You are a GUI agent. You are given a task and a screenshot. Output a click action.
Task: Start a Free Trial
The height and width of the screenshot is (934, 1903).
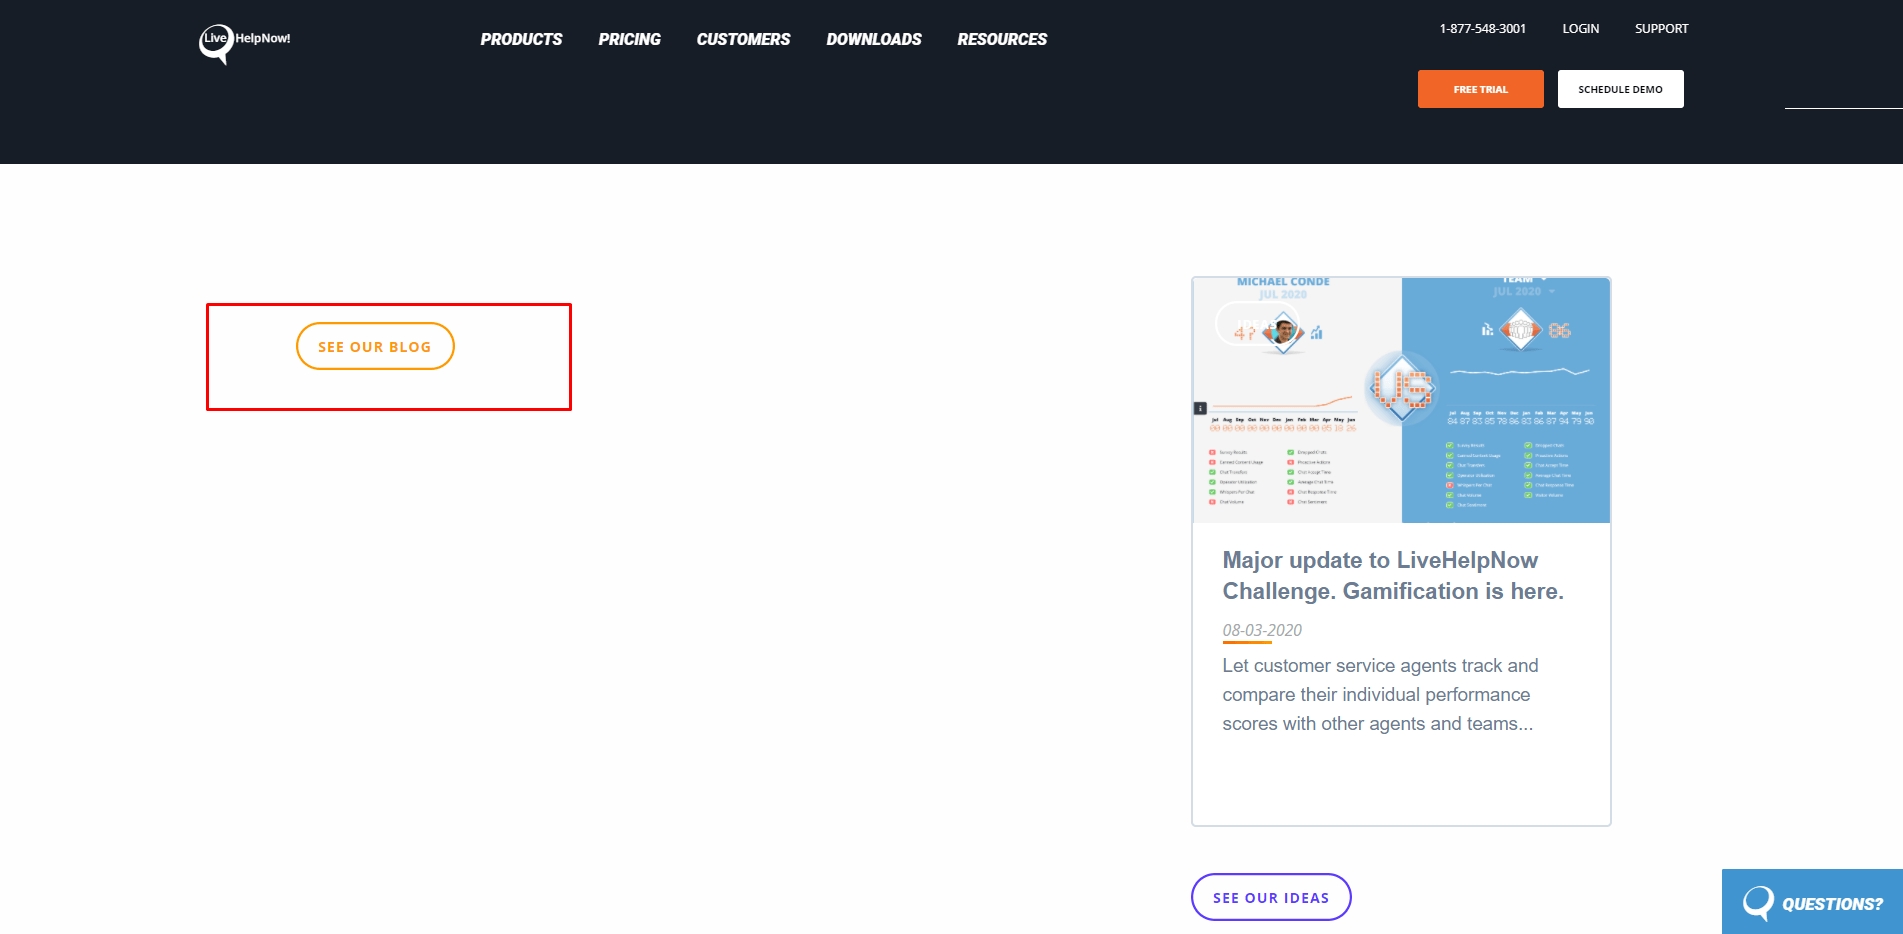[1480, 89]
